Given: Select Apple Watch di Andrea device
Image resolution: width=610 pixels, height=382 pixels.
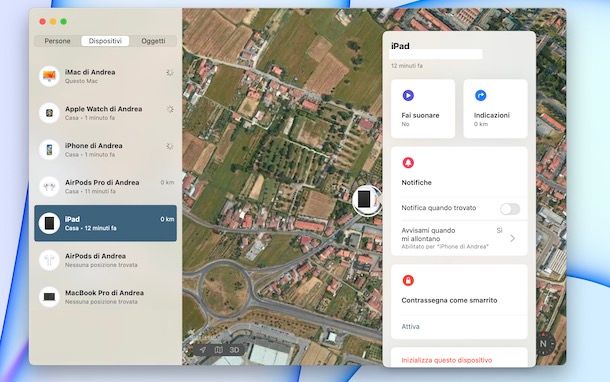Looking at the screenshot, I should point(105,113).
